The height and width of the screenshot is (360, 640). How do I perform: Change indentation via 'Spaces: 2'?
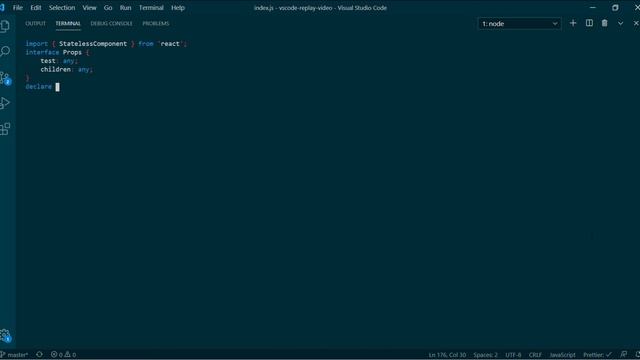coord(485,355)
